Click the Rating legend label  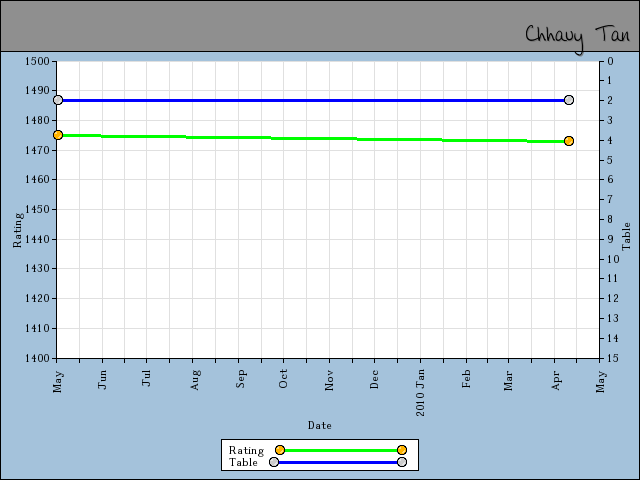point(246,450)
